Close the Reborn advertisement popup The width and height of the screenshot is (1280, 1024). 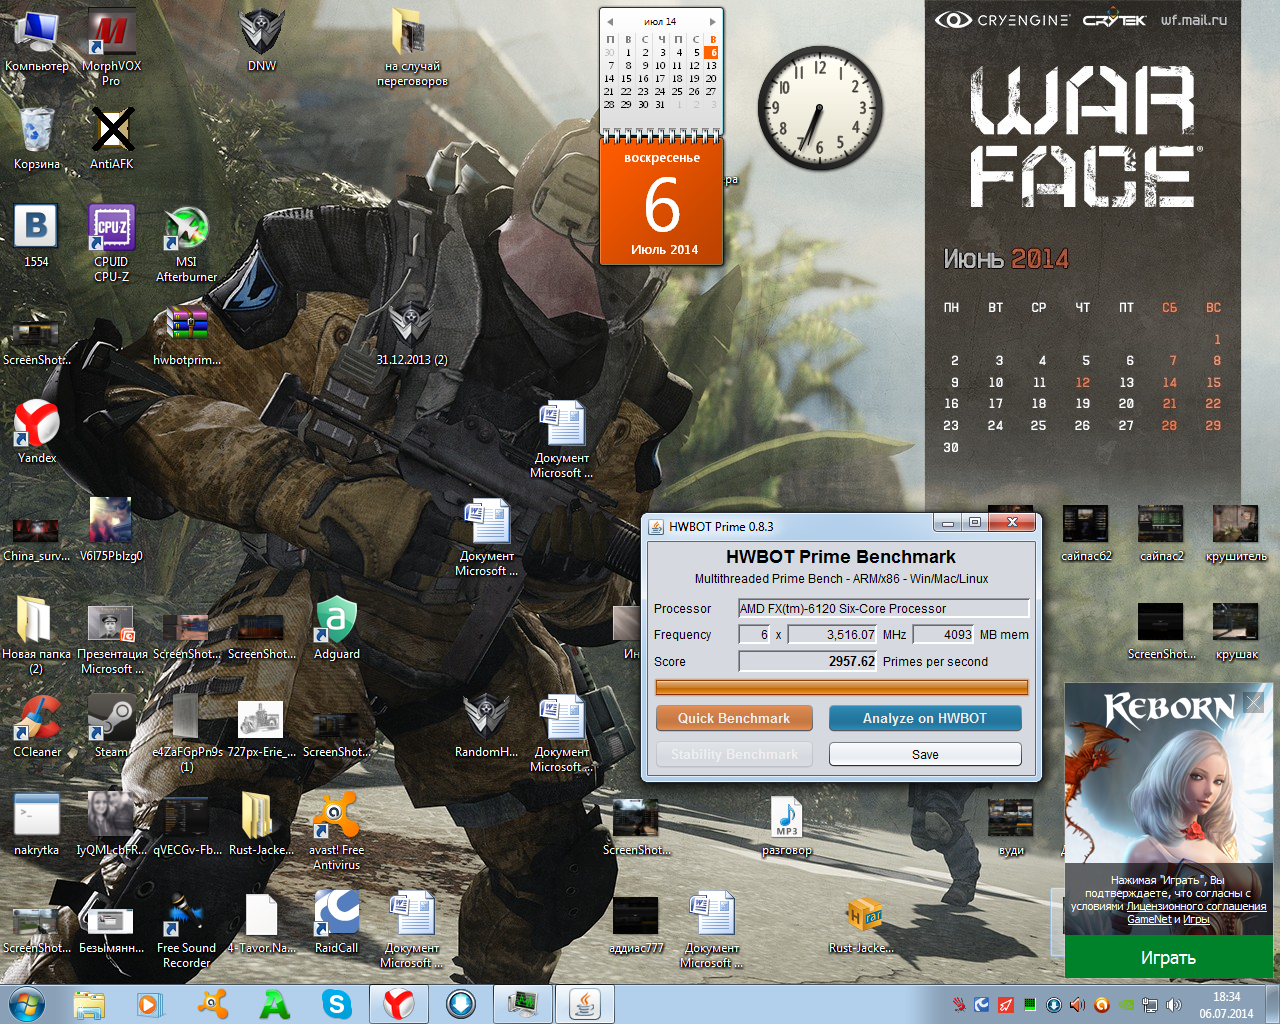pos(1254,703)
